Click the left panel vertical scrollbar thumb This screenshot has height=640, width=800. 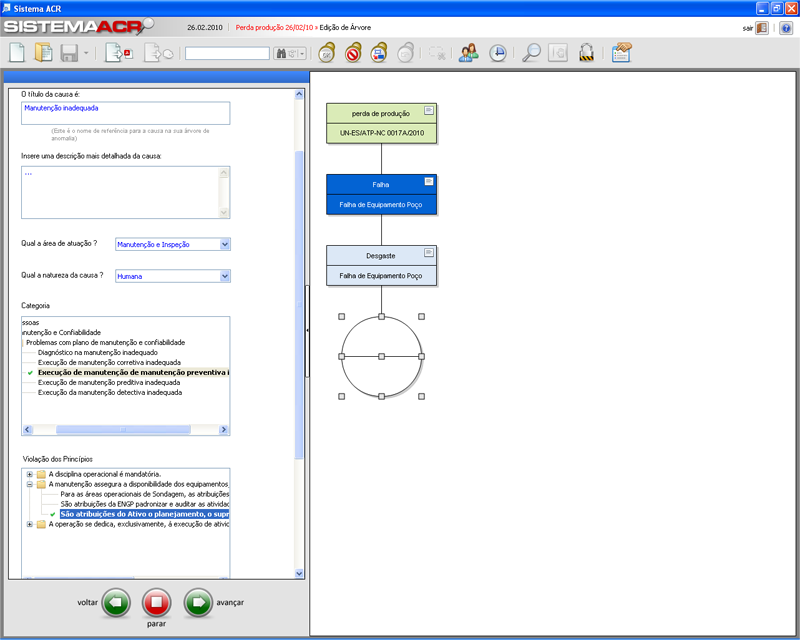[299, 305]
